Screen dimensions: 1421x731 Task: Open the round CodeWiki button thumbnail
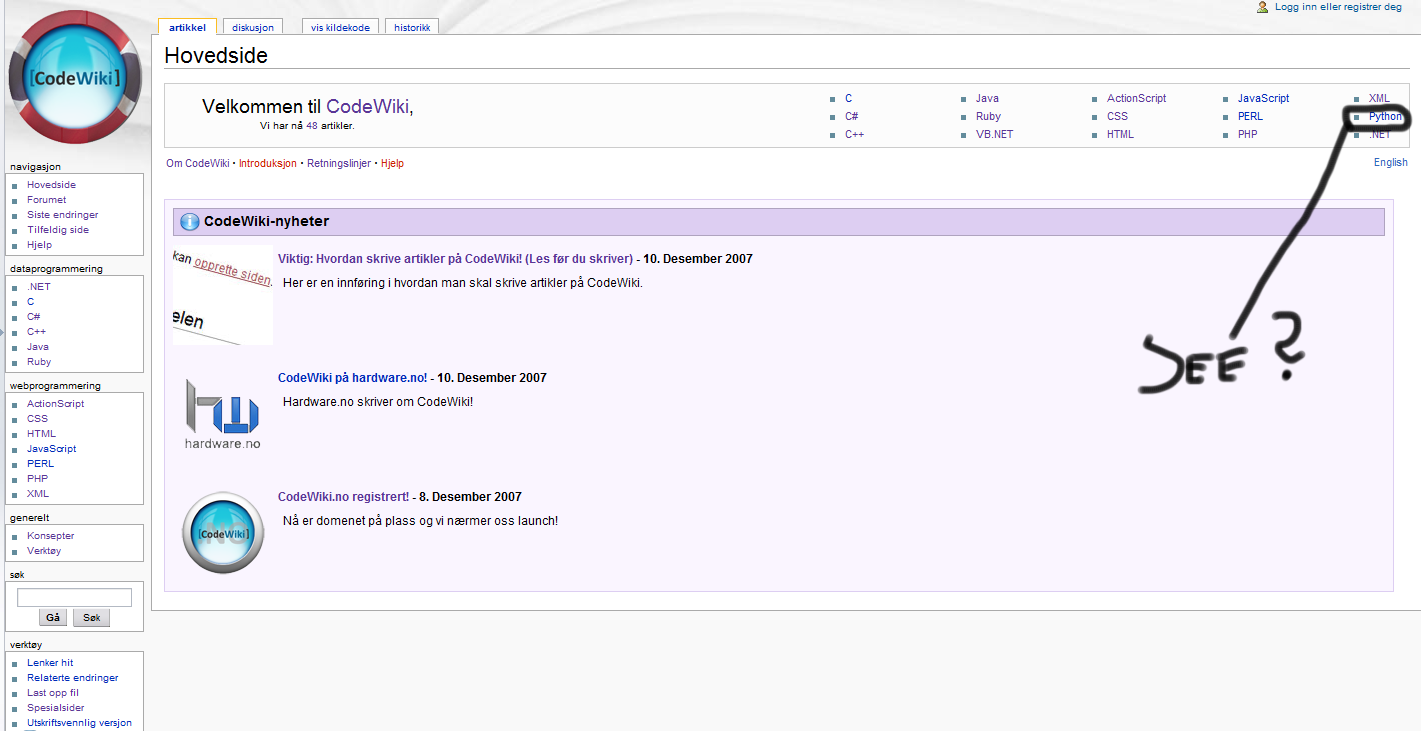[223, 533]
